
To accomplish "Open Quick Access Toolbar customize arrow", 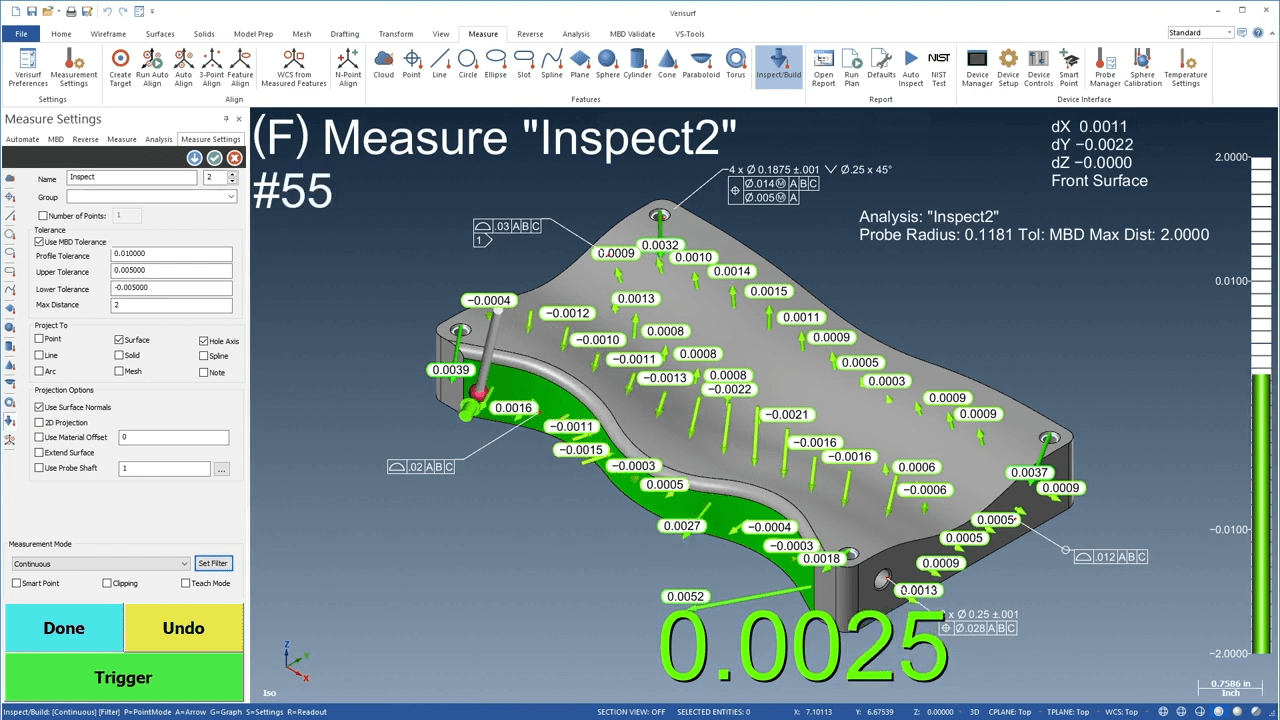I will coord(152,11).
